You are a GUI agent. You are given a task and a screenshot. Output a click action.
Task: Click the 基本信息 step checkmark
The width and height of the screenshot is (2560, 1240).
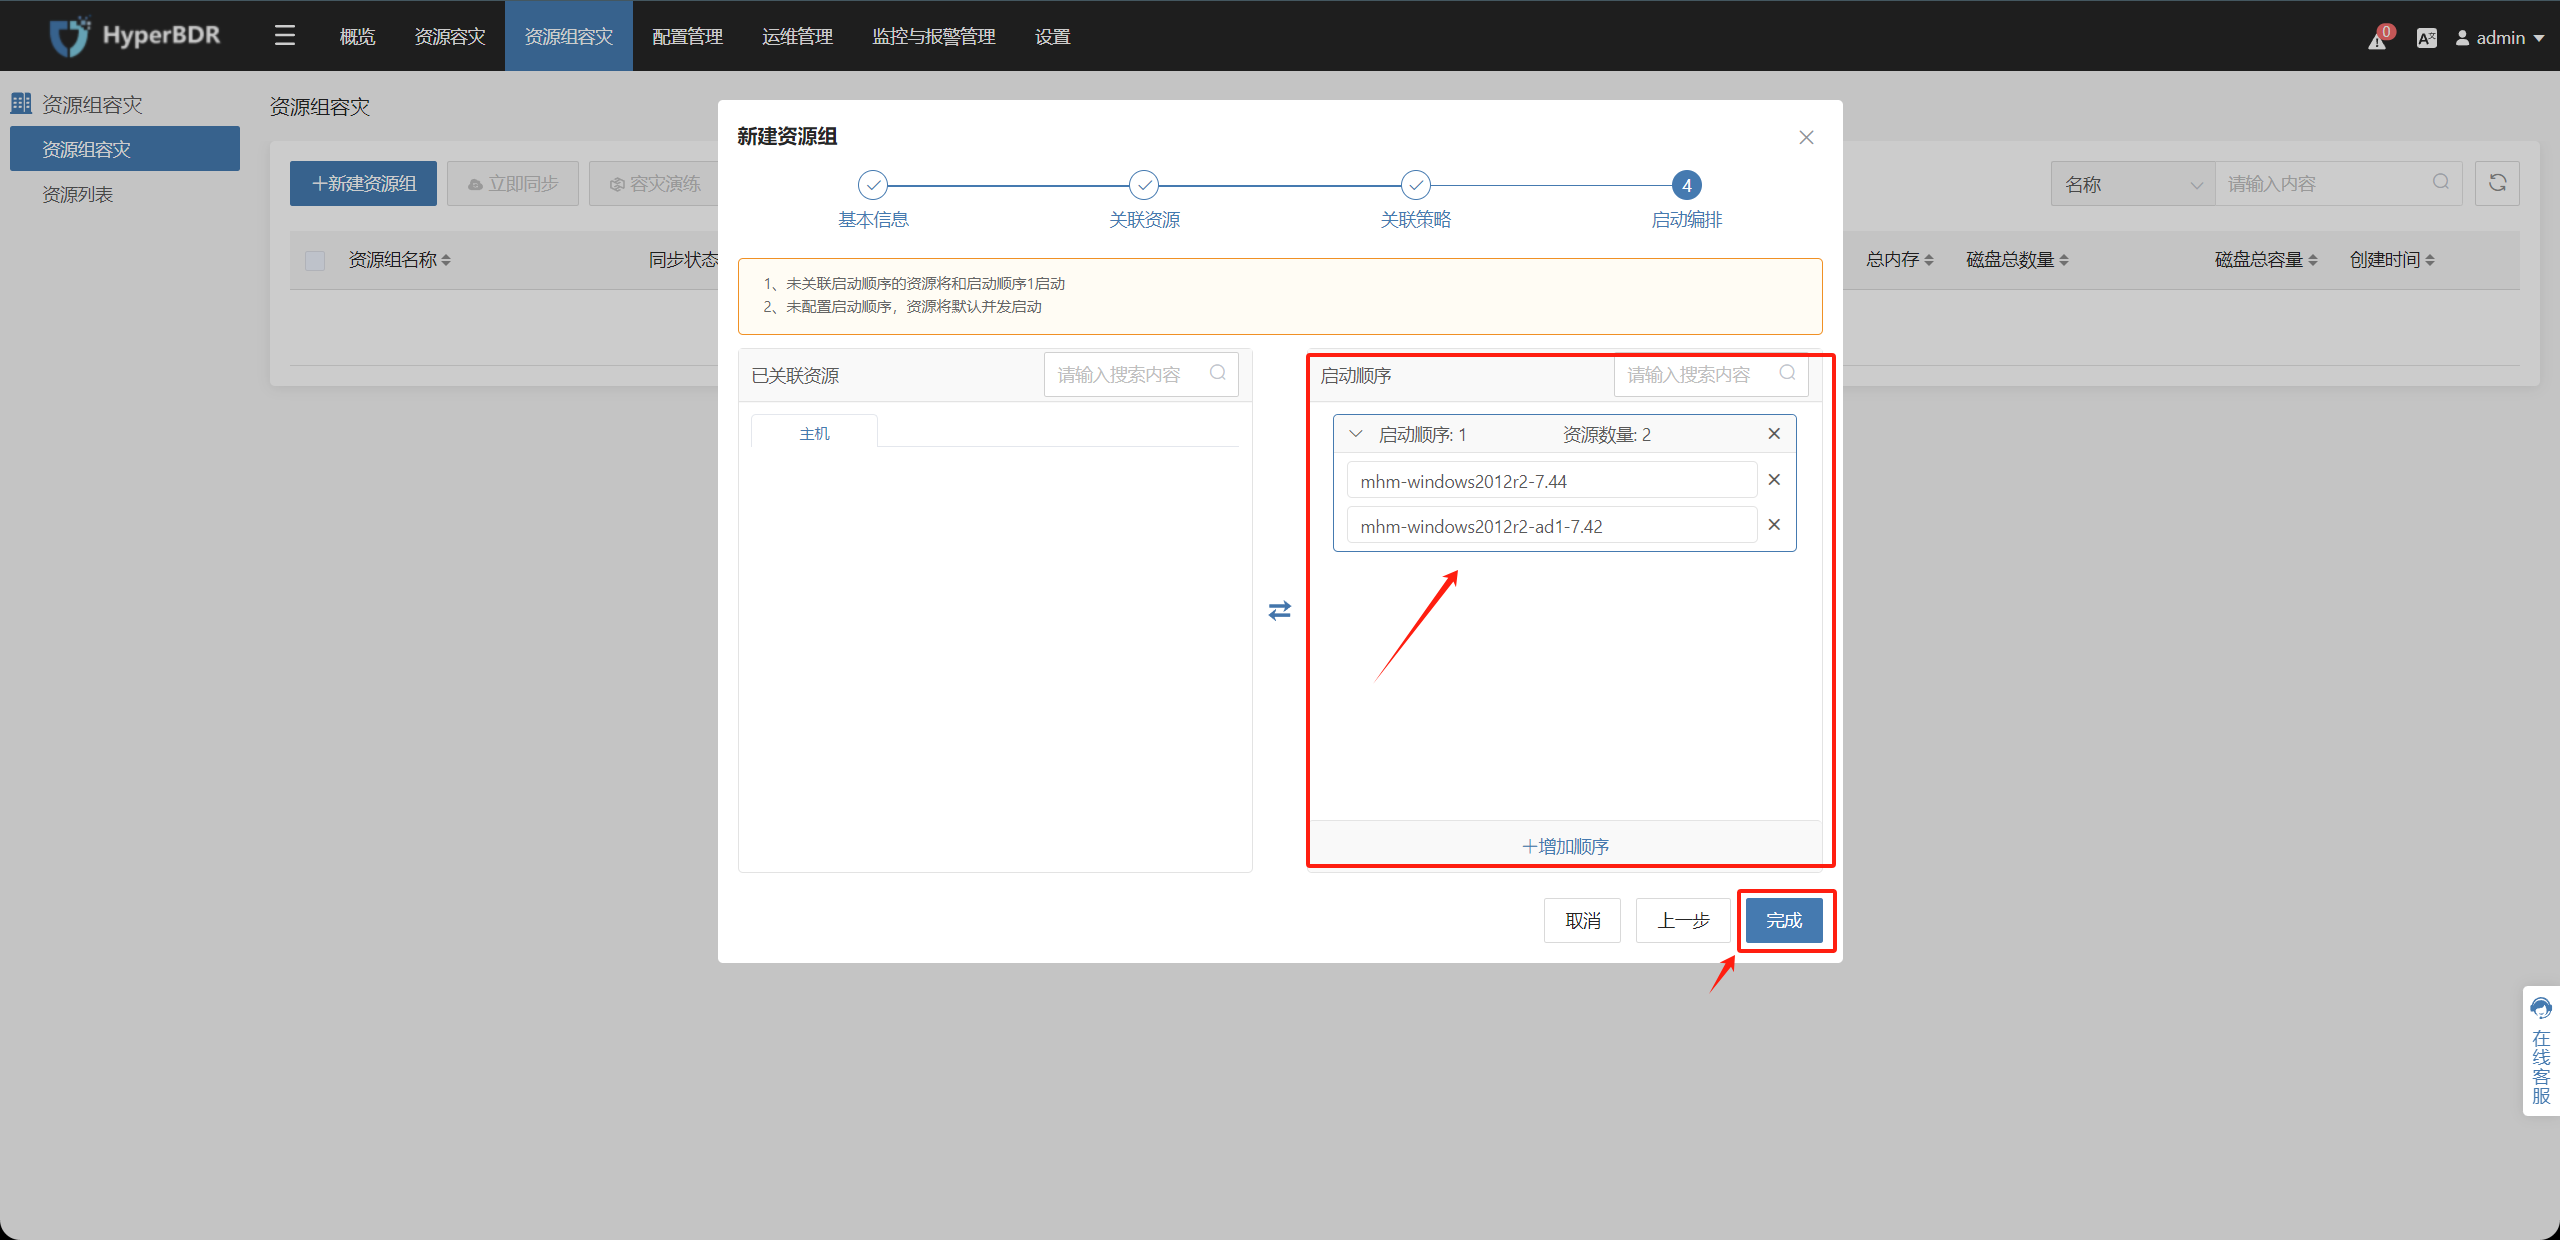tap(873, 185)
